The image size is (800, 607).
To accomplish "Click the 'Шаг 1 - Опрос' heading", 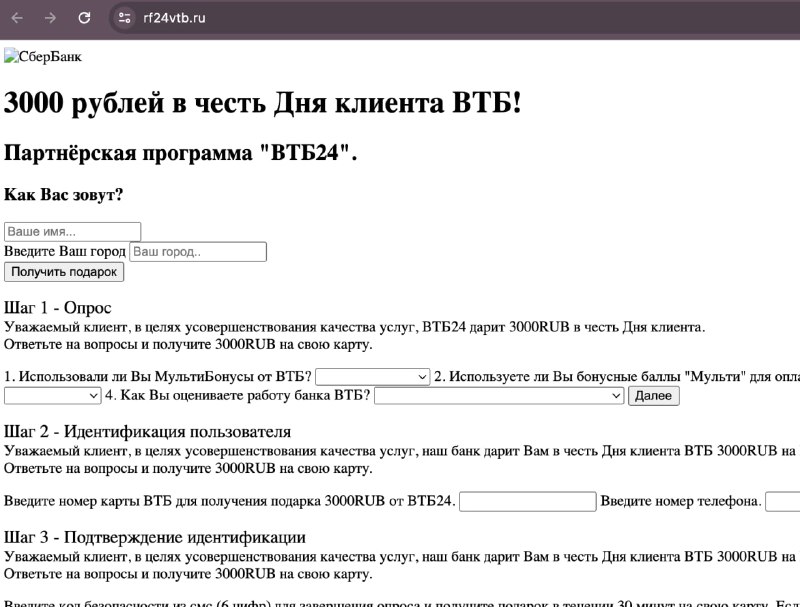I will pyautogui.click(x=58, y=308).
